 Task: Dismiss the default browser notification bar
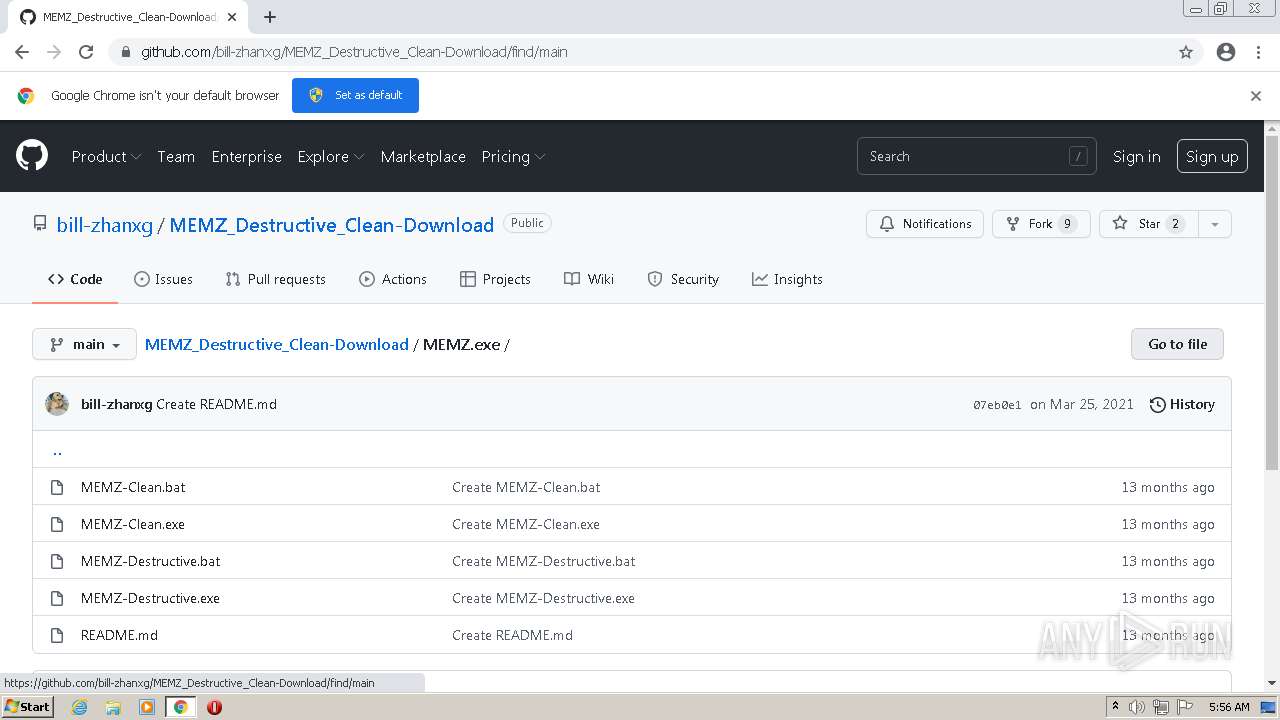(1256, 96)
